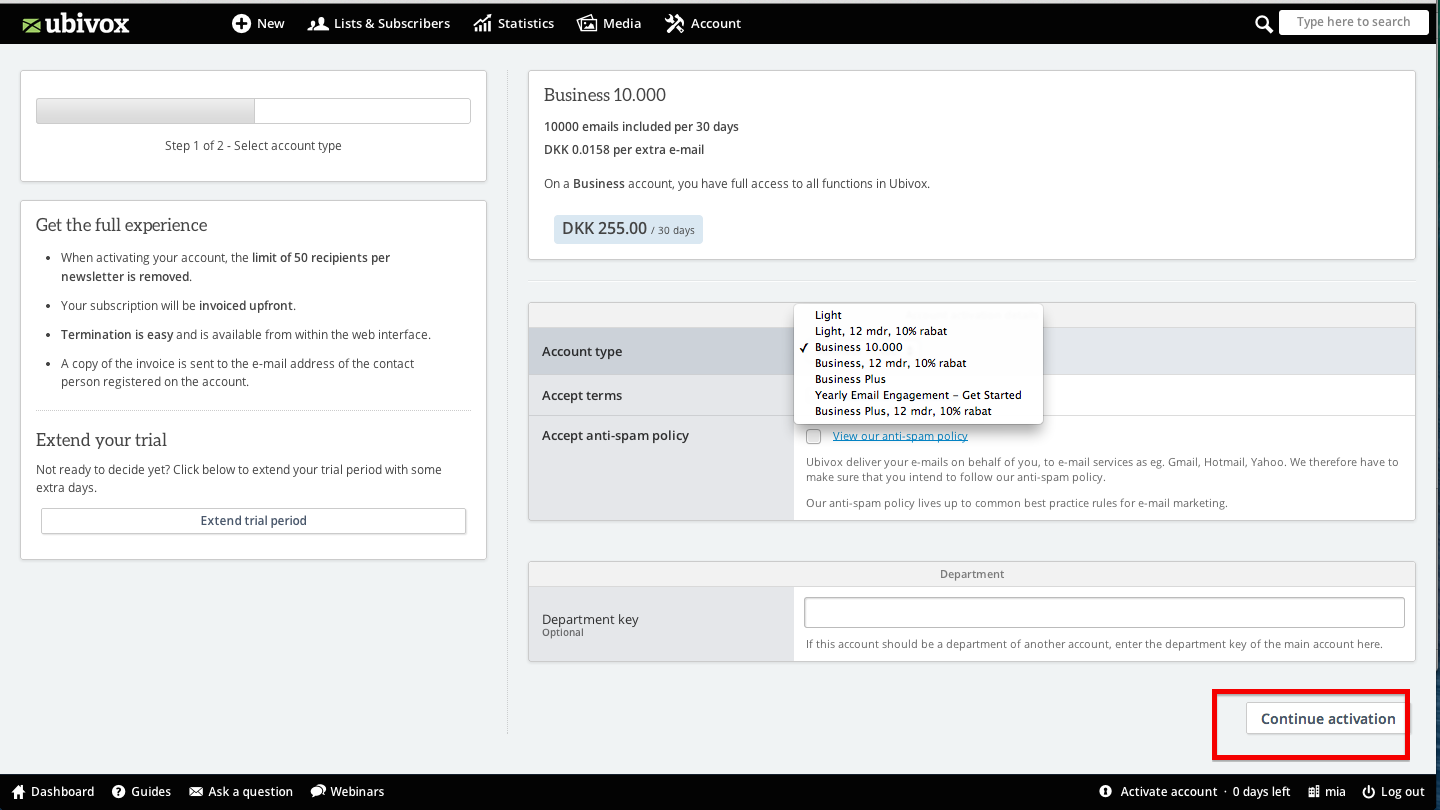The image size is (1440, 810).
Task: Click the Lists & Subscribers people icon
Action: tap(318, 23)
